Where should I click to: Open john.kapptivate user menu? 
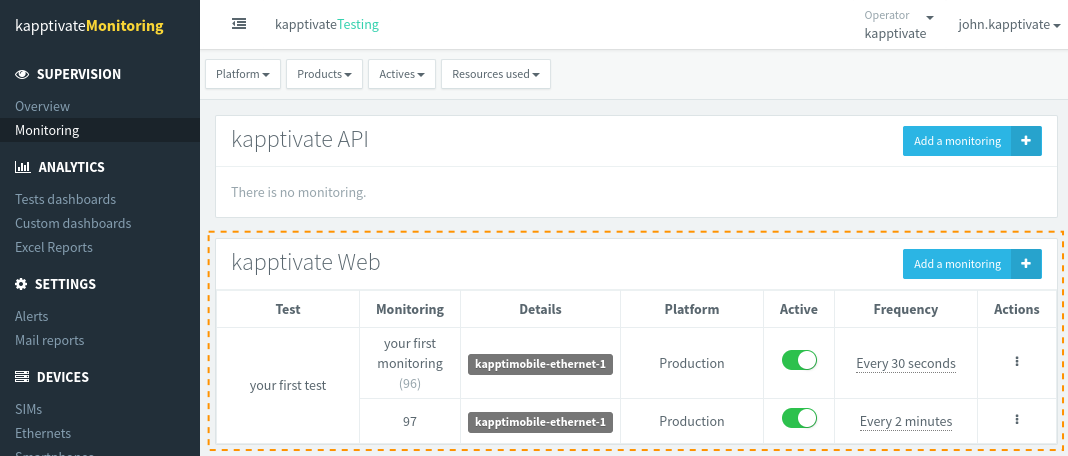click(x=1008, y=25)
